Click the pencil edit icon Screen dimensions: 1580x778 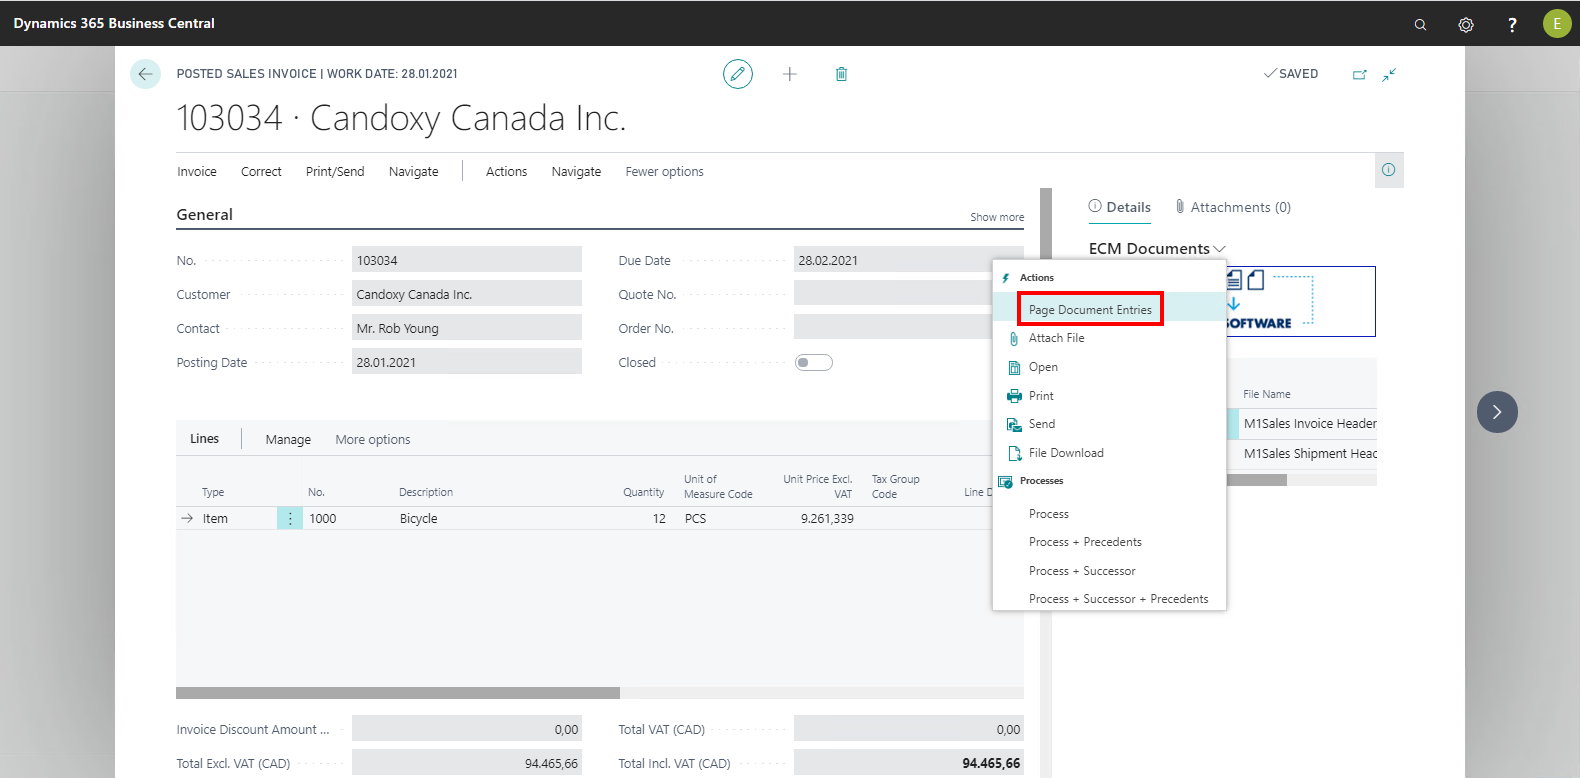pyautogui.click(x=738, y=74)
